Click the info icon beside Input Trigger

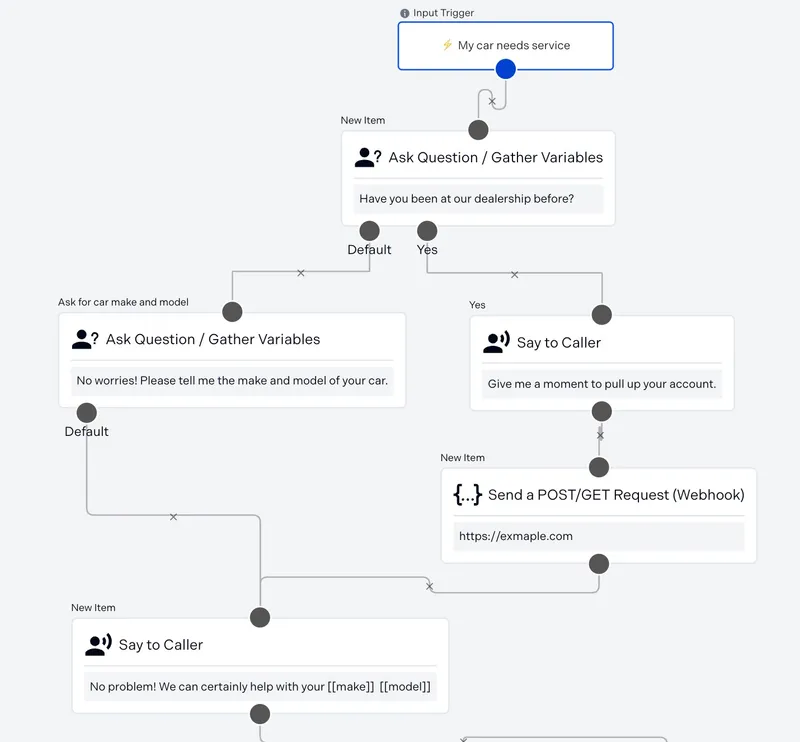point(405,13)
